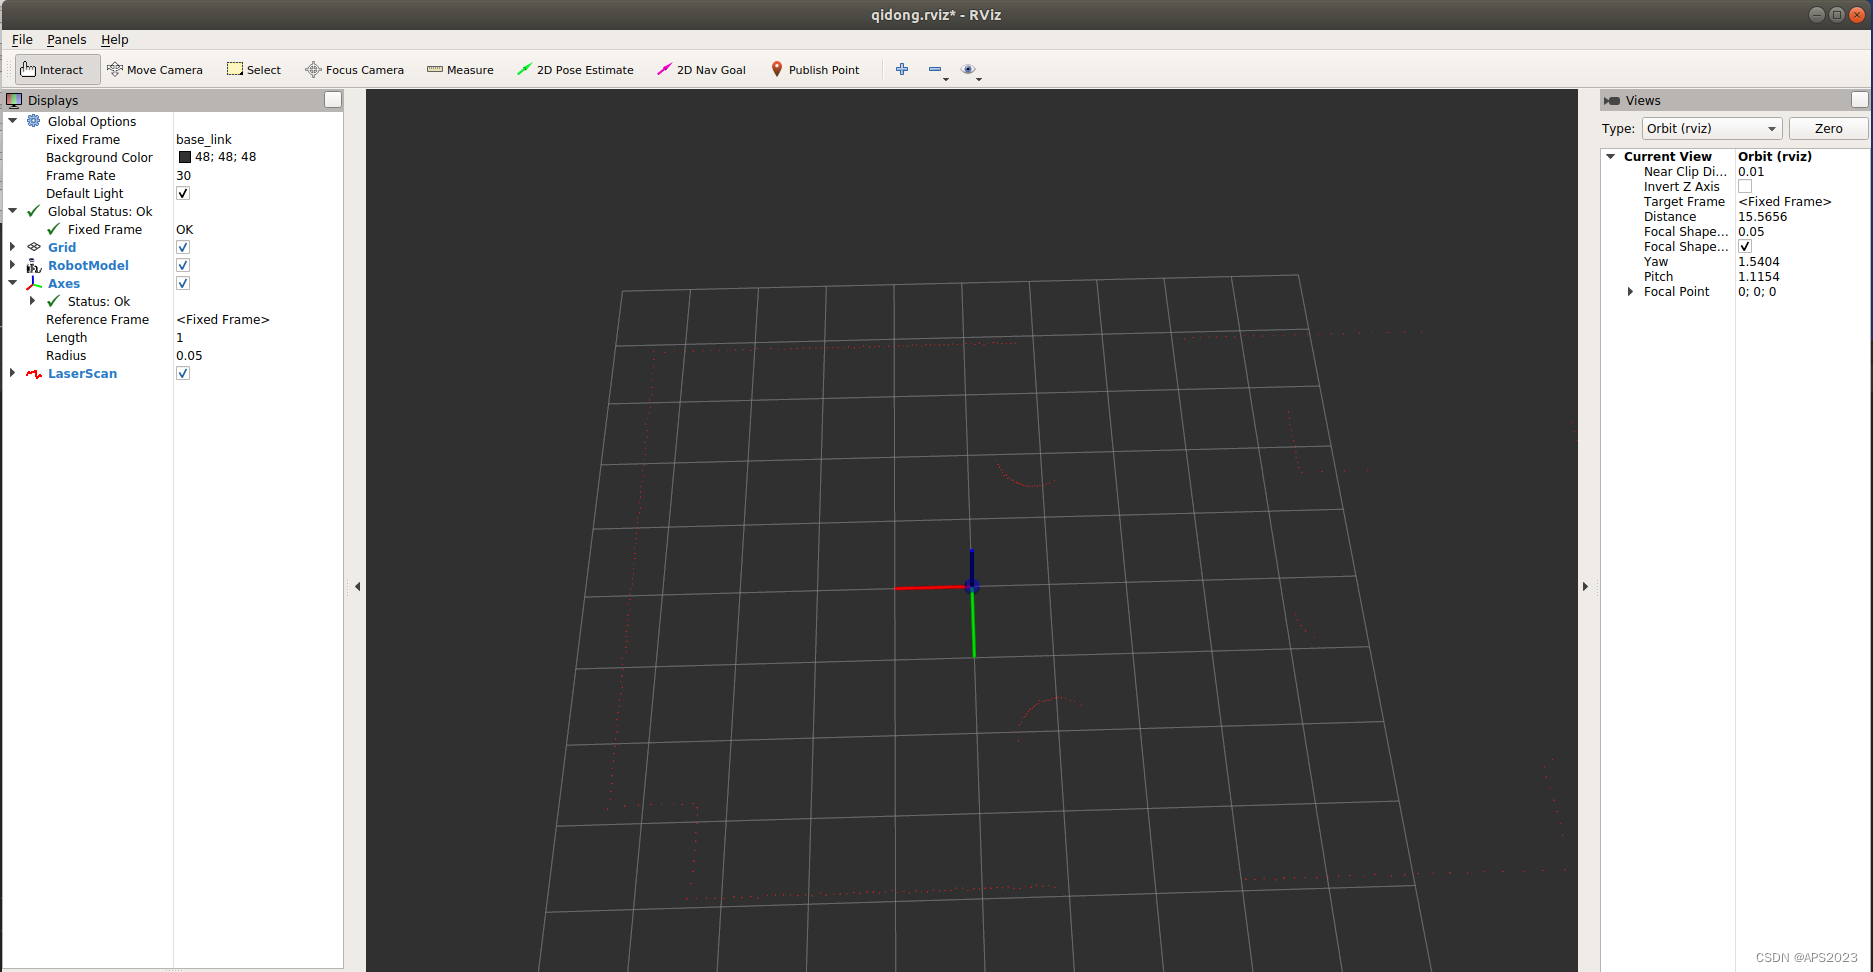The width and height of the screenshot is (1873, 972).
Task: Enable the Invert Z Axis checkbox
Action: pos(1745,186)
